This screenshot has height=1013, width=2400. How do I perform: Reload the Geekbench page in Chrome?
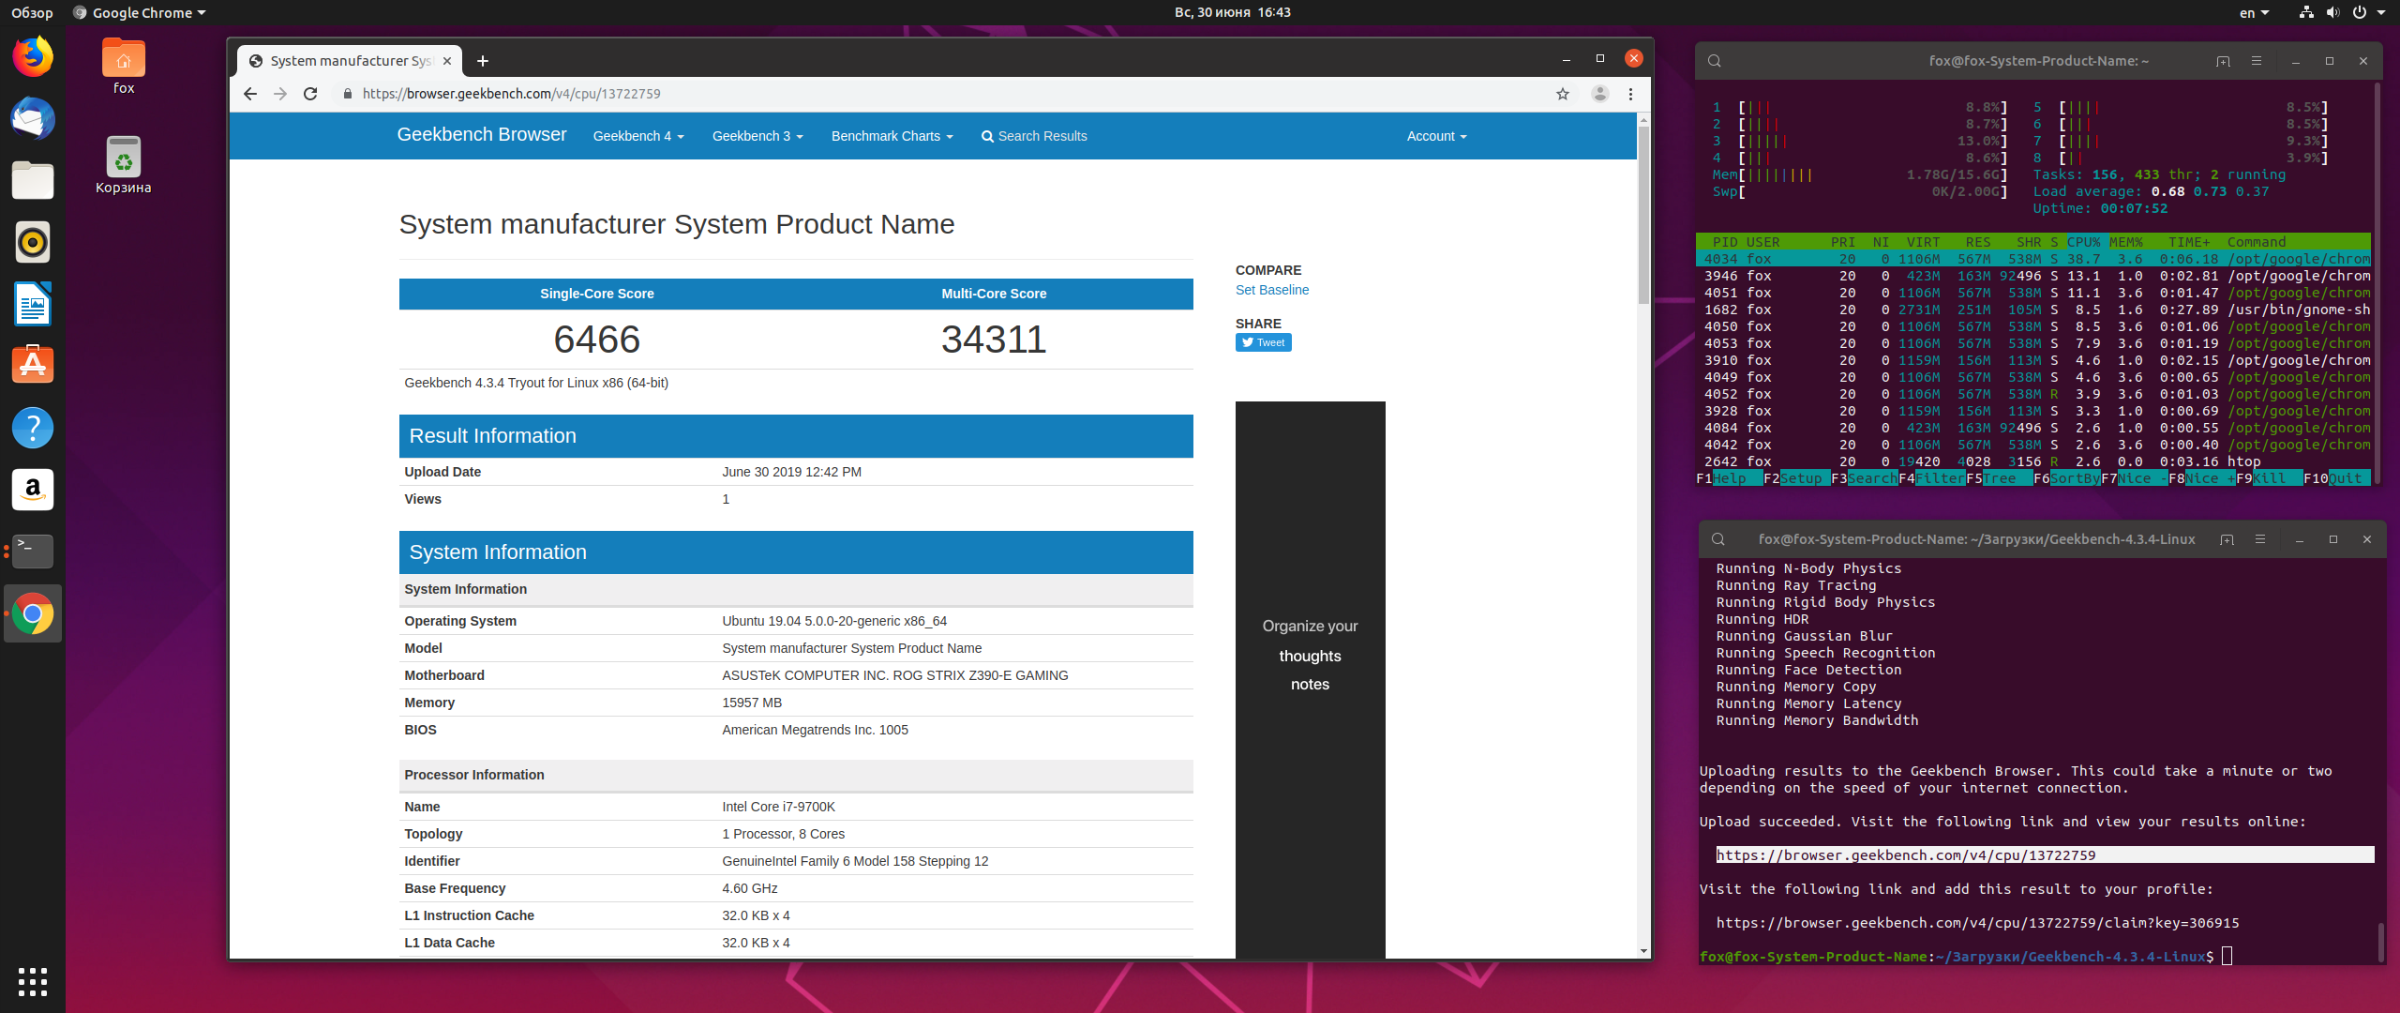click(310, 94)
